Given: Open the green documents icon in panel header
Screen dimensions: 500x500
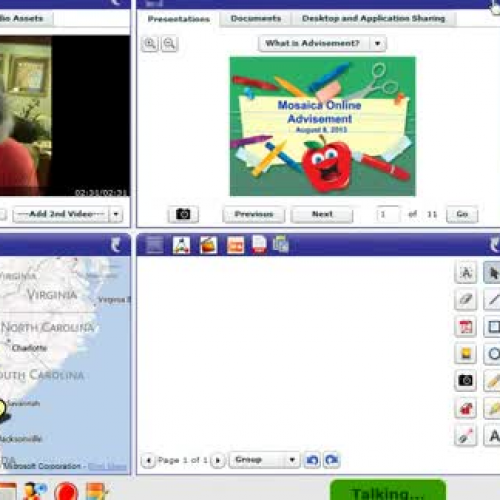Looking at the screenshot, I should pyautogui.click(x=281, y=245).
